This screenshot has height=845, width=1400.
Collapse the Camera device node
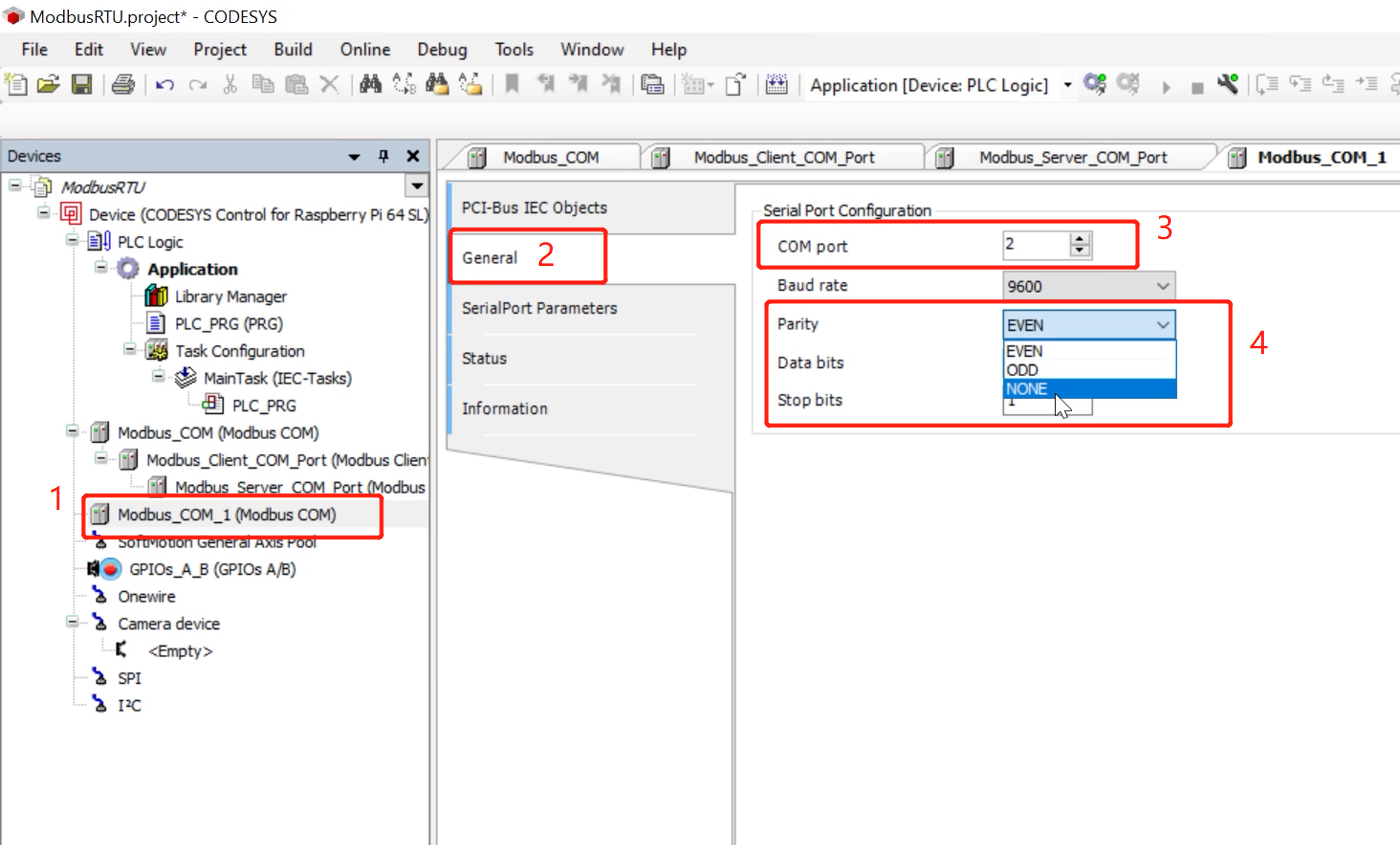(x=71, y=622)
